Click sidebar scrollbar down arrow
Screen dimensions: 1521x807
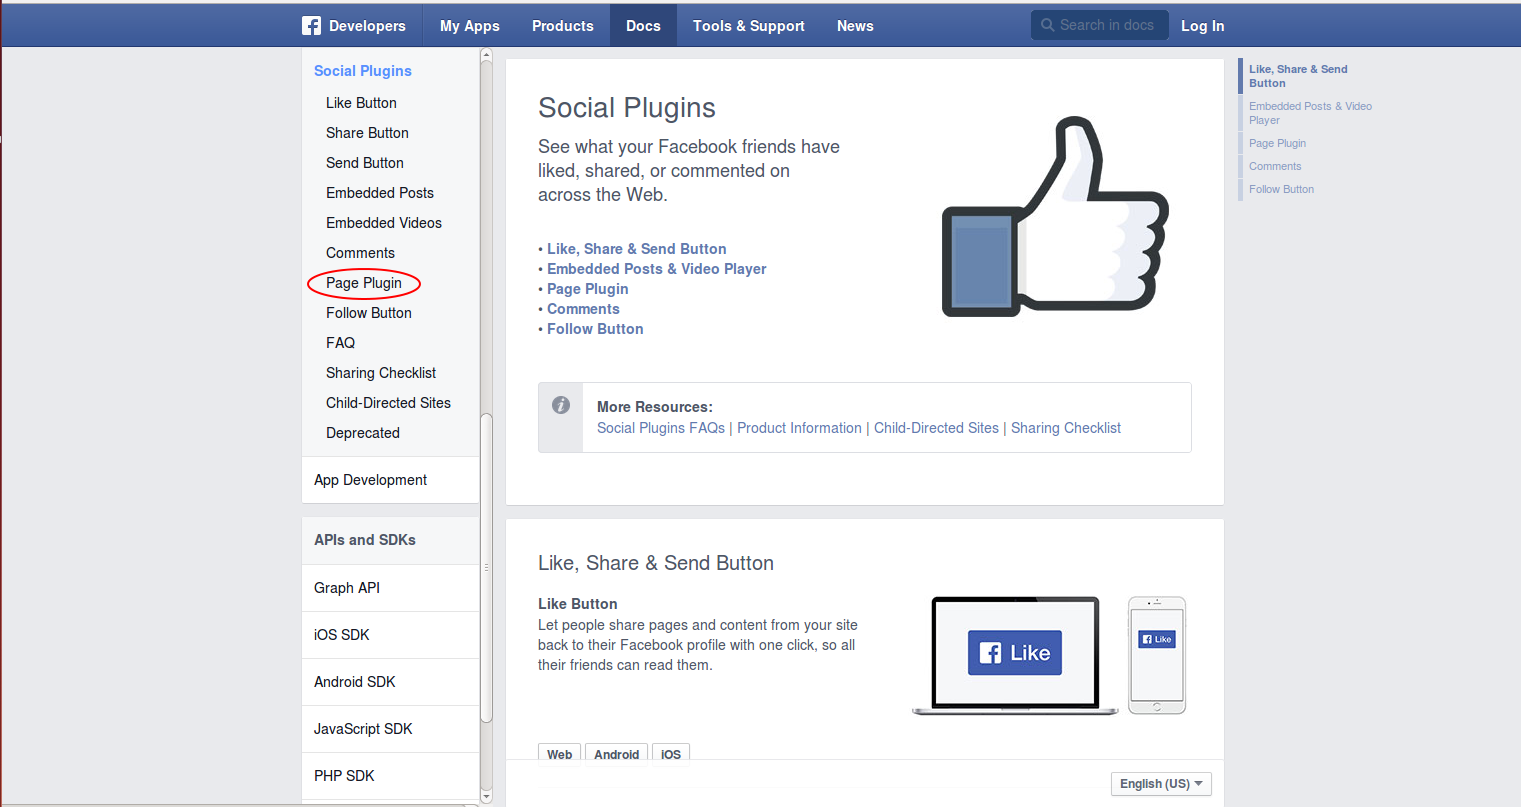tap(486, 797)
